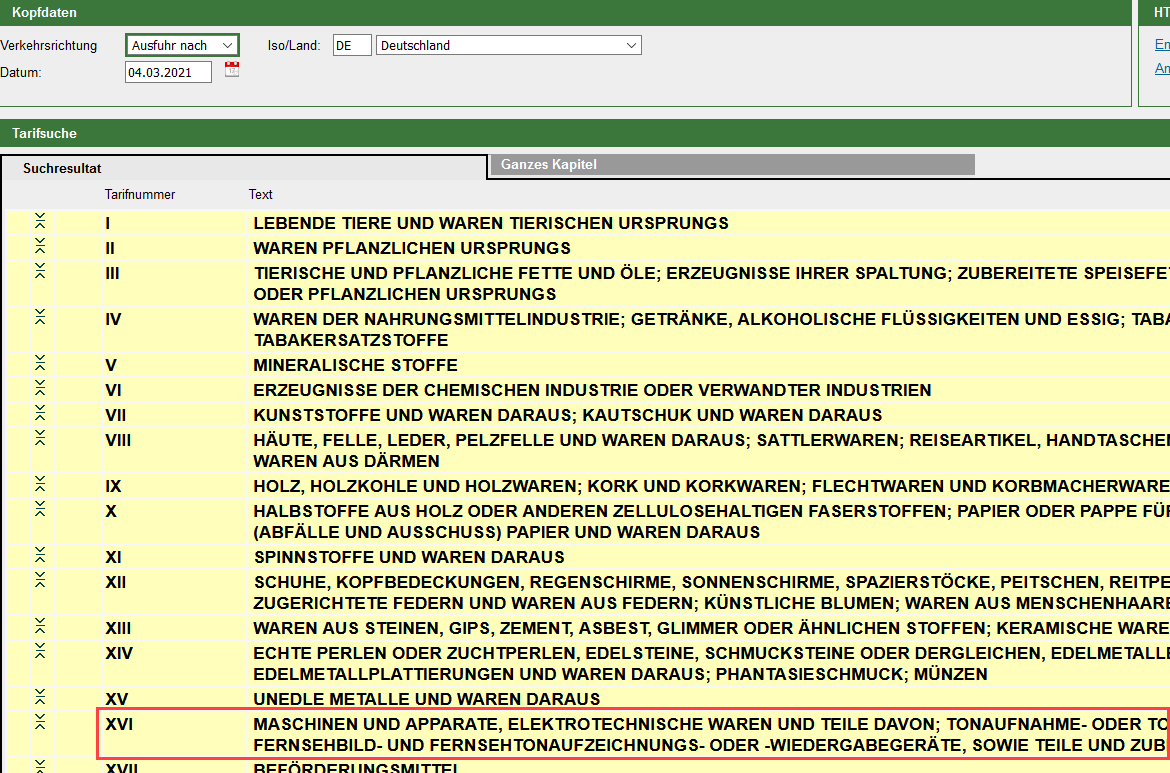The image size is (1170, 773).
Task: Expand section XIV Echte Perlen
Action: coord(40,651)
